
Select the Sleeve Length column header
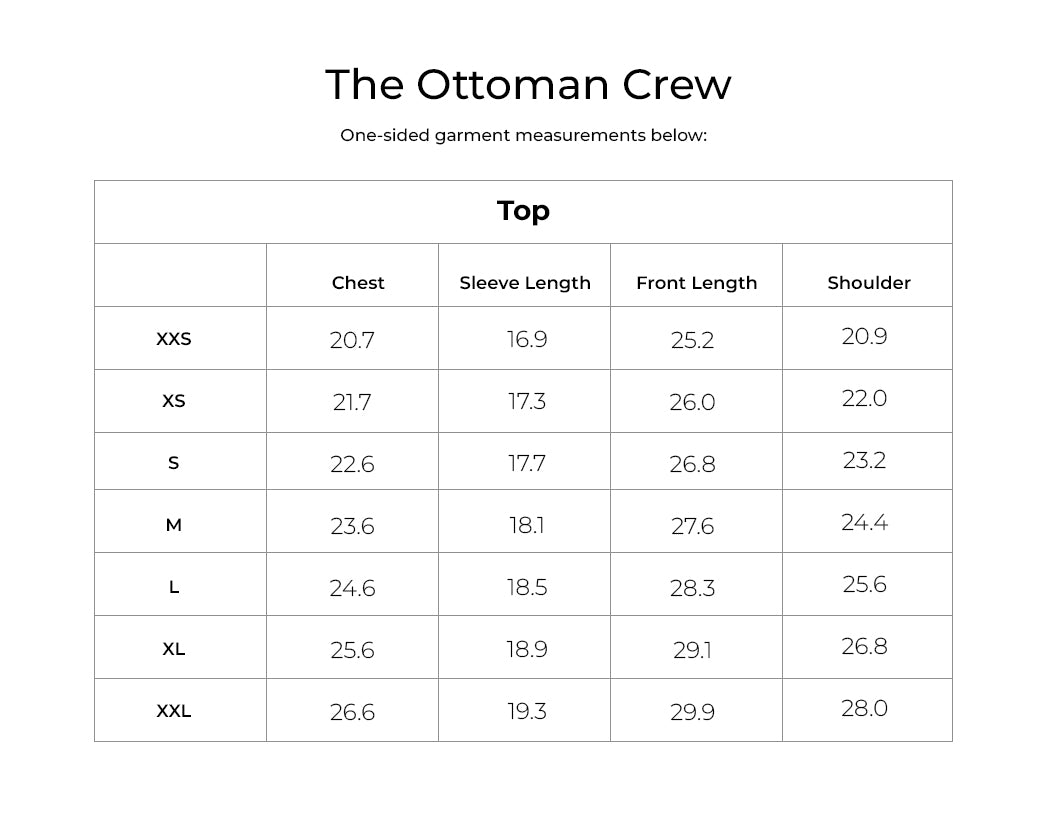pyautogui.click(x=525, y=283)
